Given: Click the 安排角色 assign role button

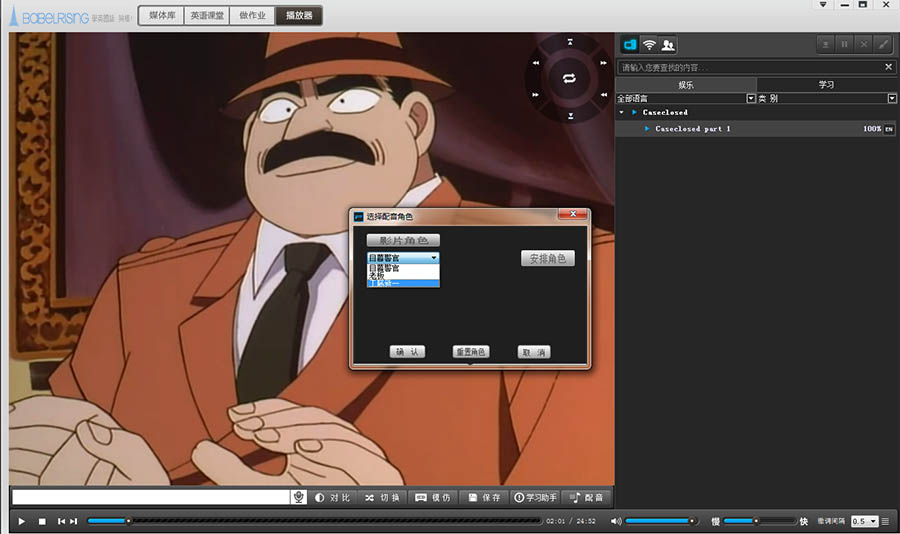Looking at the screenshot, I should coord(548,259).
